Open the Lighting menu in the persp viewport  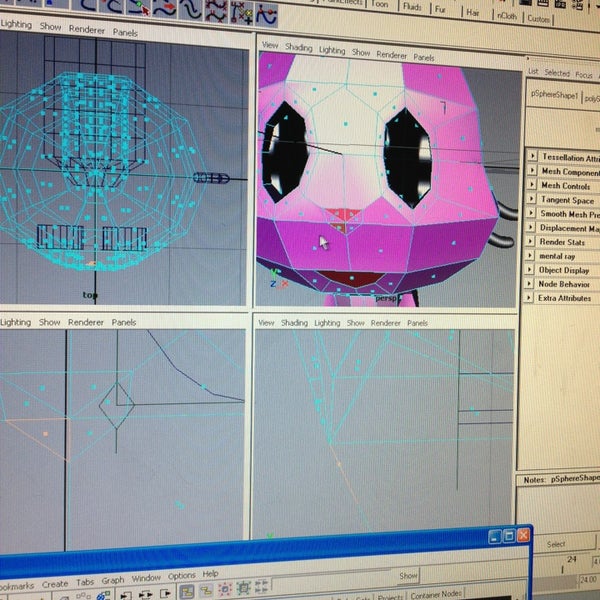point(332,50)
